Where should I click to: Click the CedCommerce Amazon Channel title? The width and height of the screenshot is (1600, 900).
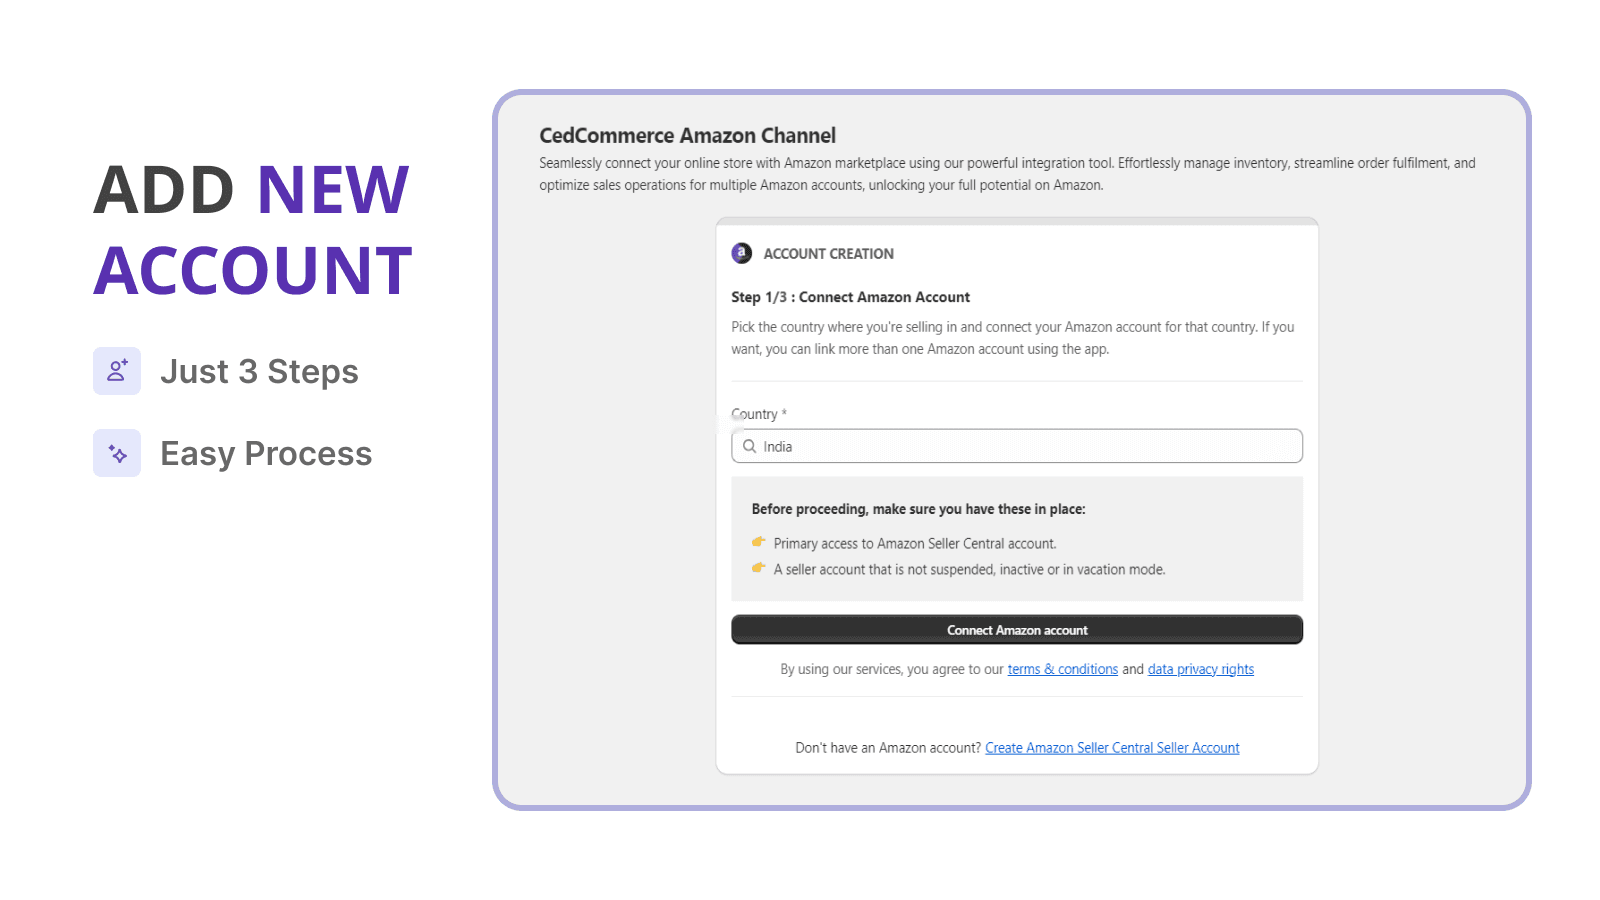pyautogui.click(x=688, y=135)
